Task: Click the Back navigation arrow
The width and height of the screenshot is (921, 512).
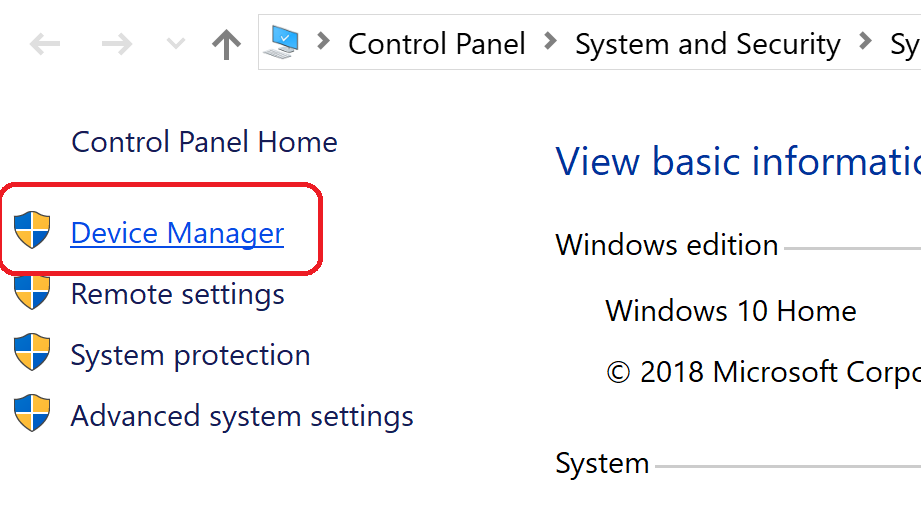Action: coord(46,44)
